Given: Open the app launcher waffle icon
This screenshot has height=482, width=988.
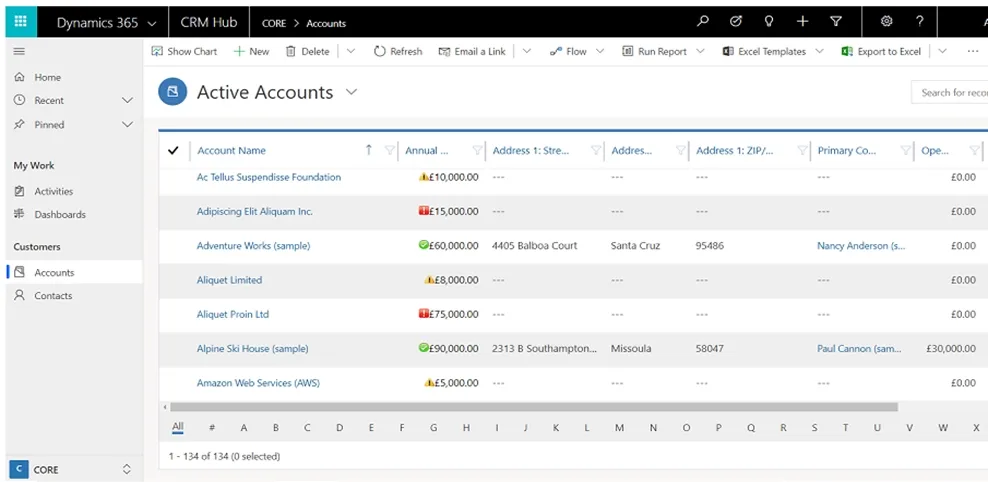Looking at the screenshot, I should [x=21, y=22].
